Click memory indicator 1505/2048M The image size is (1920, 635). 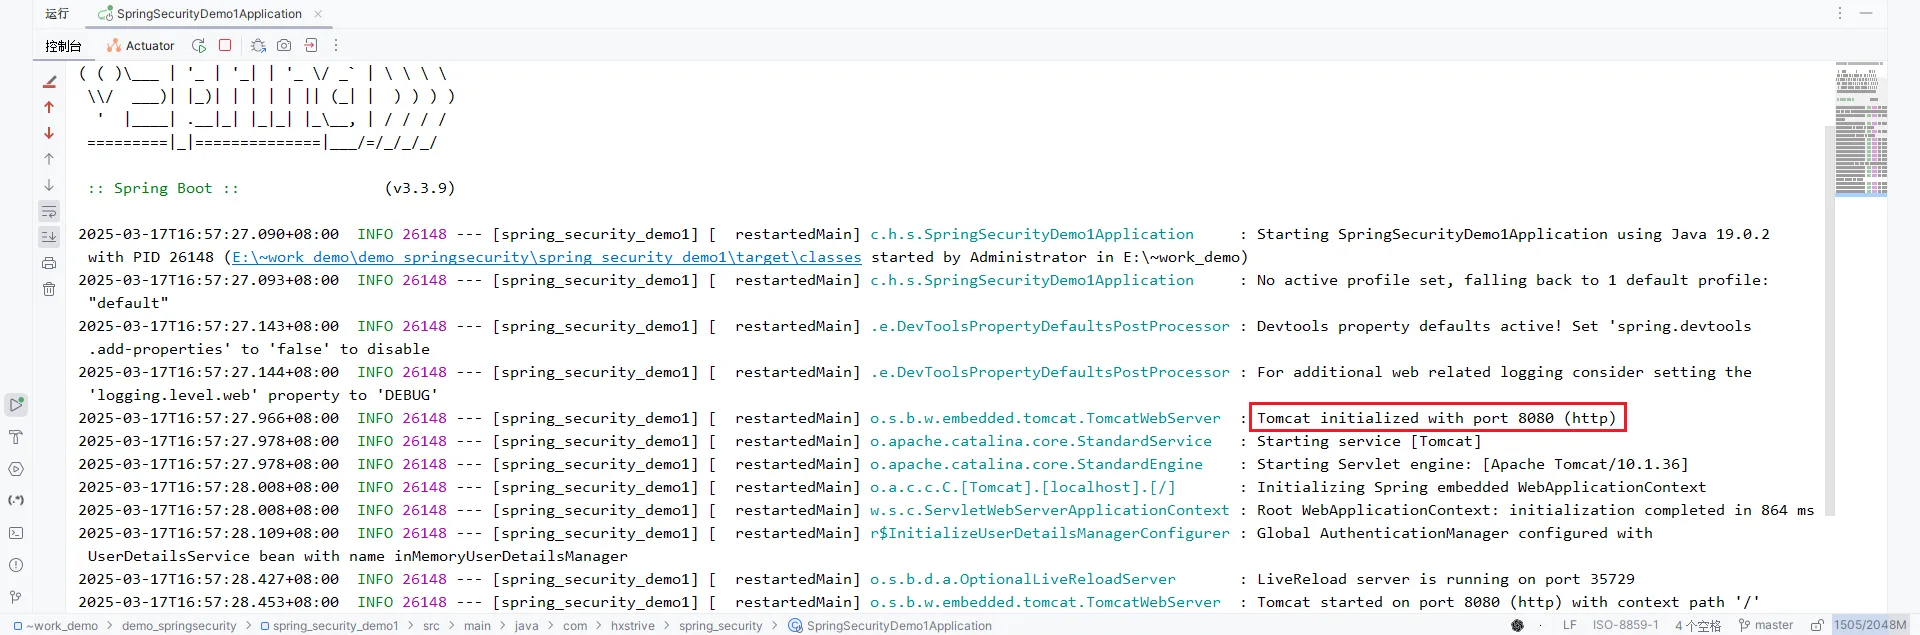point(1870,626)
